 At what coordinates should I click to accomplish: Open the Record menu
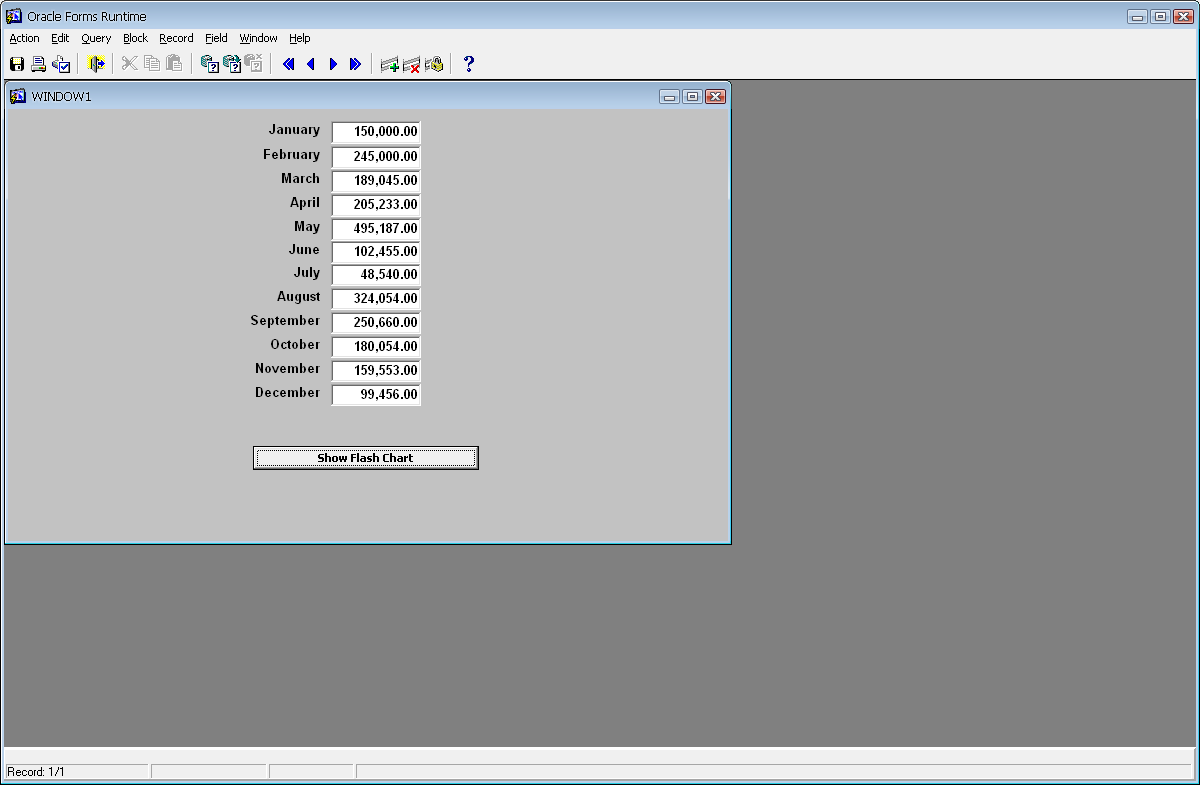(x=177, y=38)
